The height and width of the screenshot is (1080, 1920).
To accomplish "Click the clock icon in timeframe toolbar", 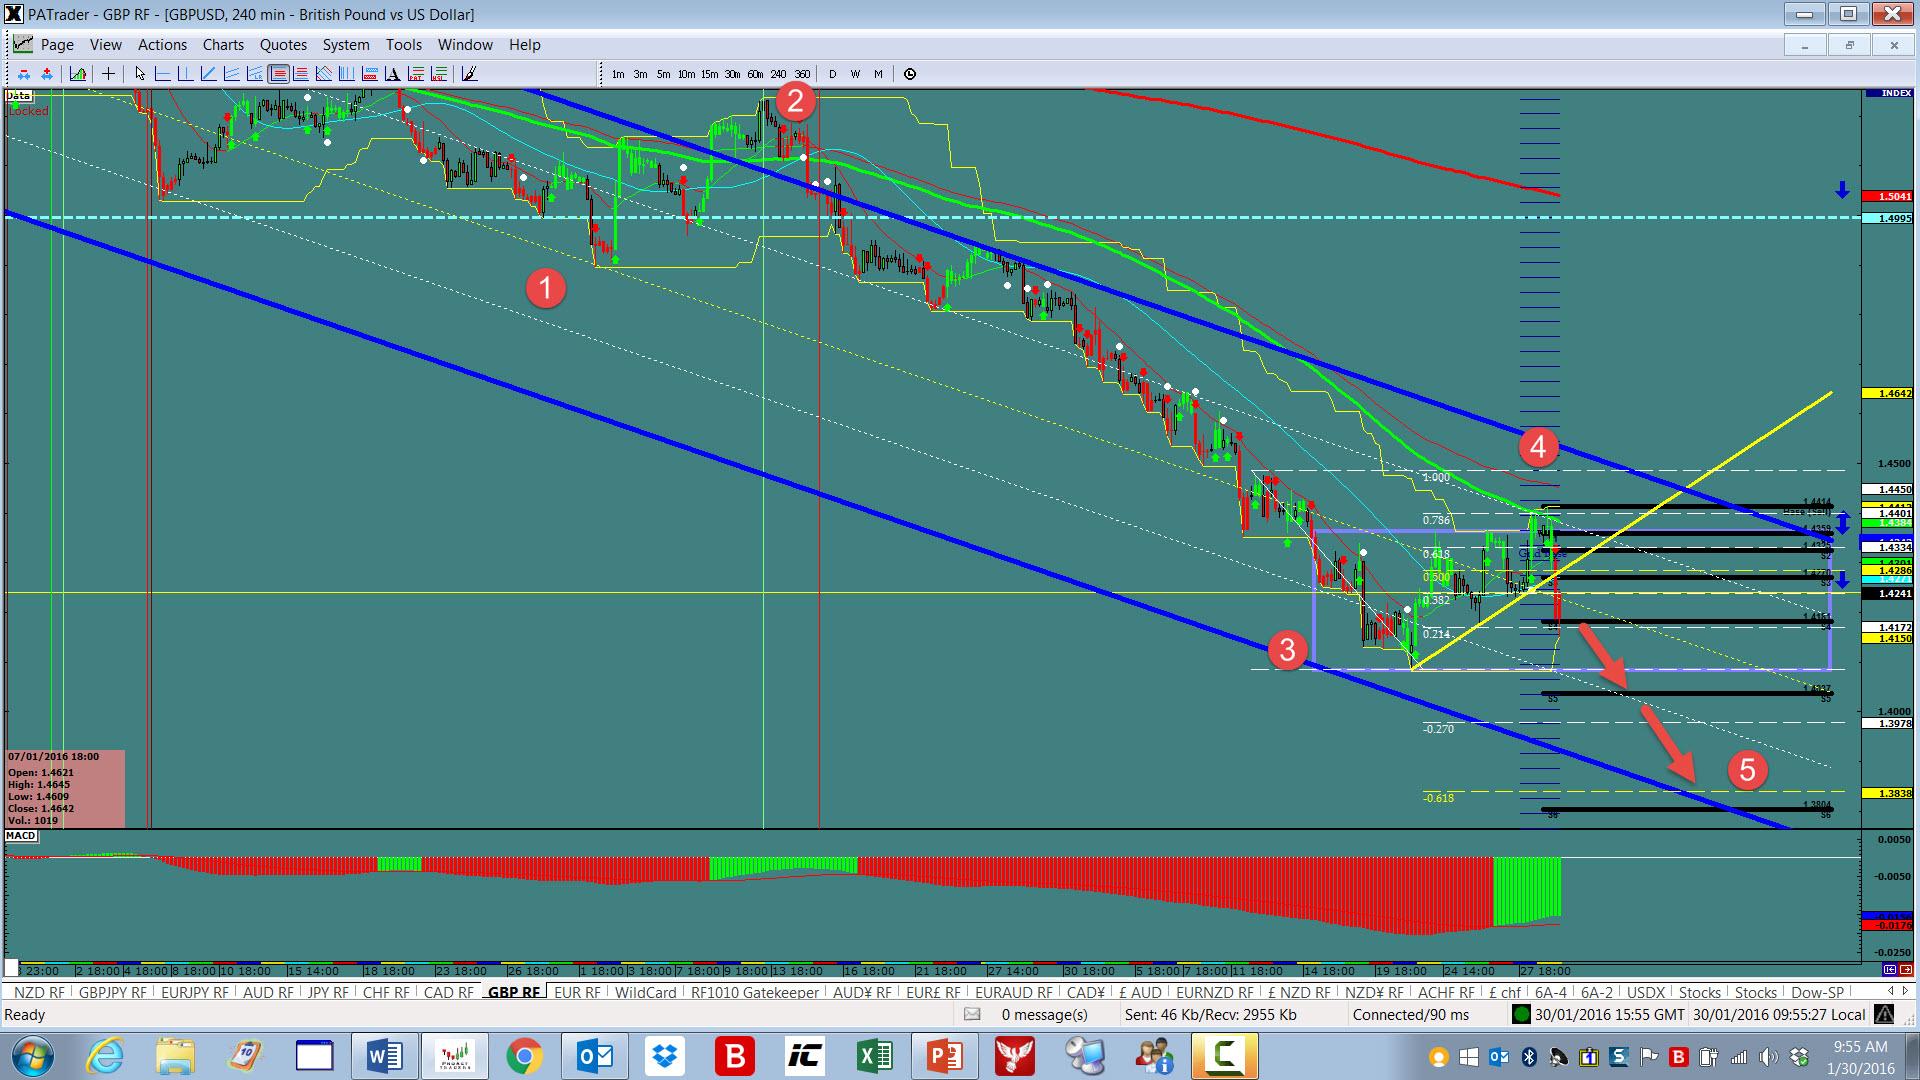I will (x=909, y=74).
